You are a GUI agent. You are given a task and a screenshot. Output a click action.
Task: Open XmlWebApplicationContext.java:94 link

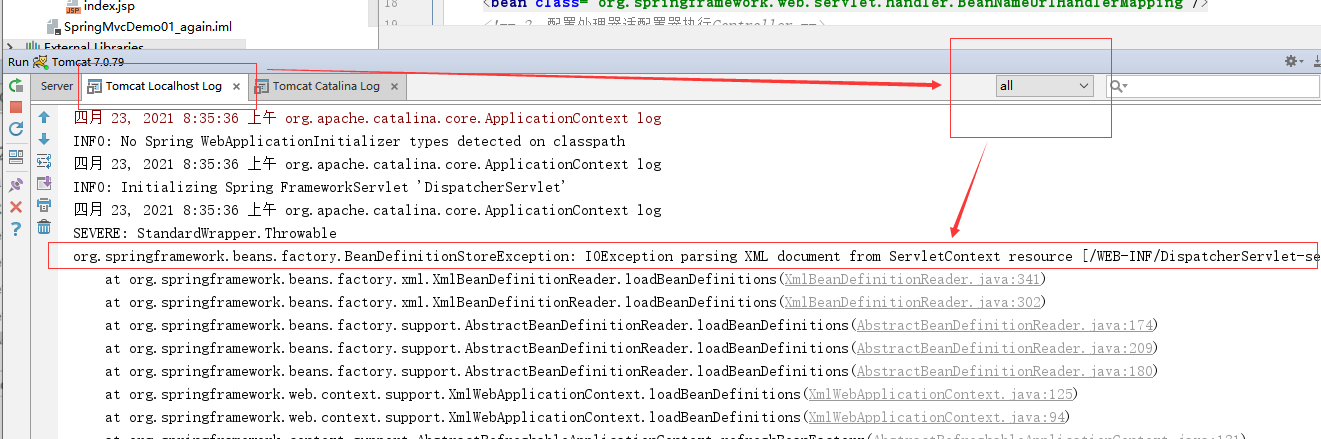pos(936,417)
